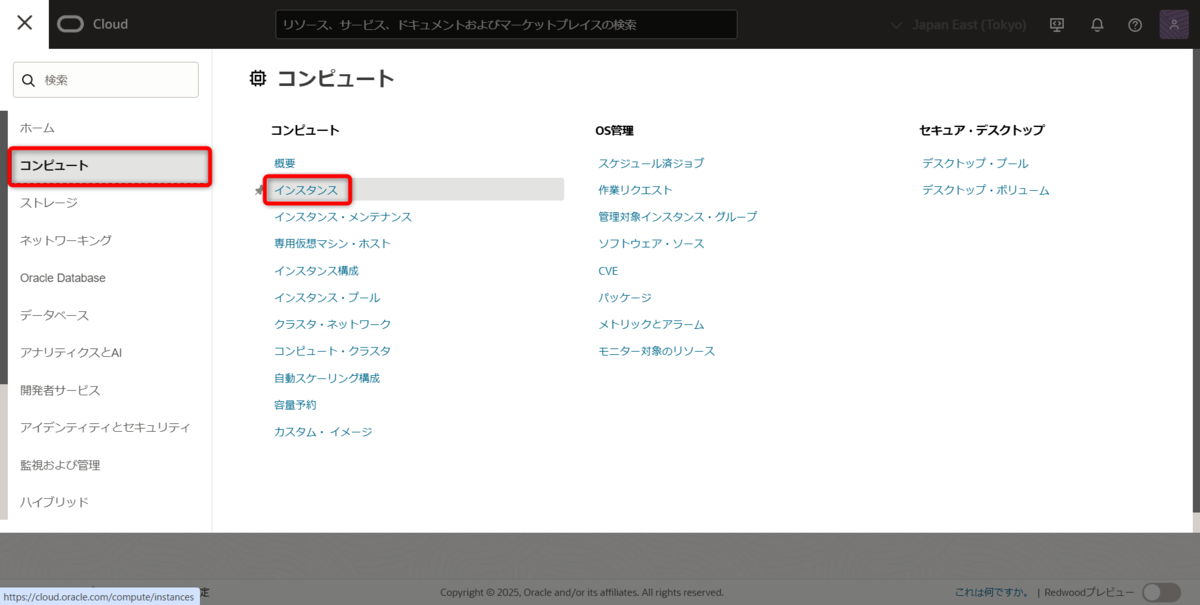Close the navigation menu with the X icon
The height and width of the screenshot is (605, 1200).
[x=25, y=23]
